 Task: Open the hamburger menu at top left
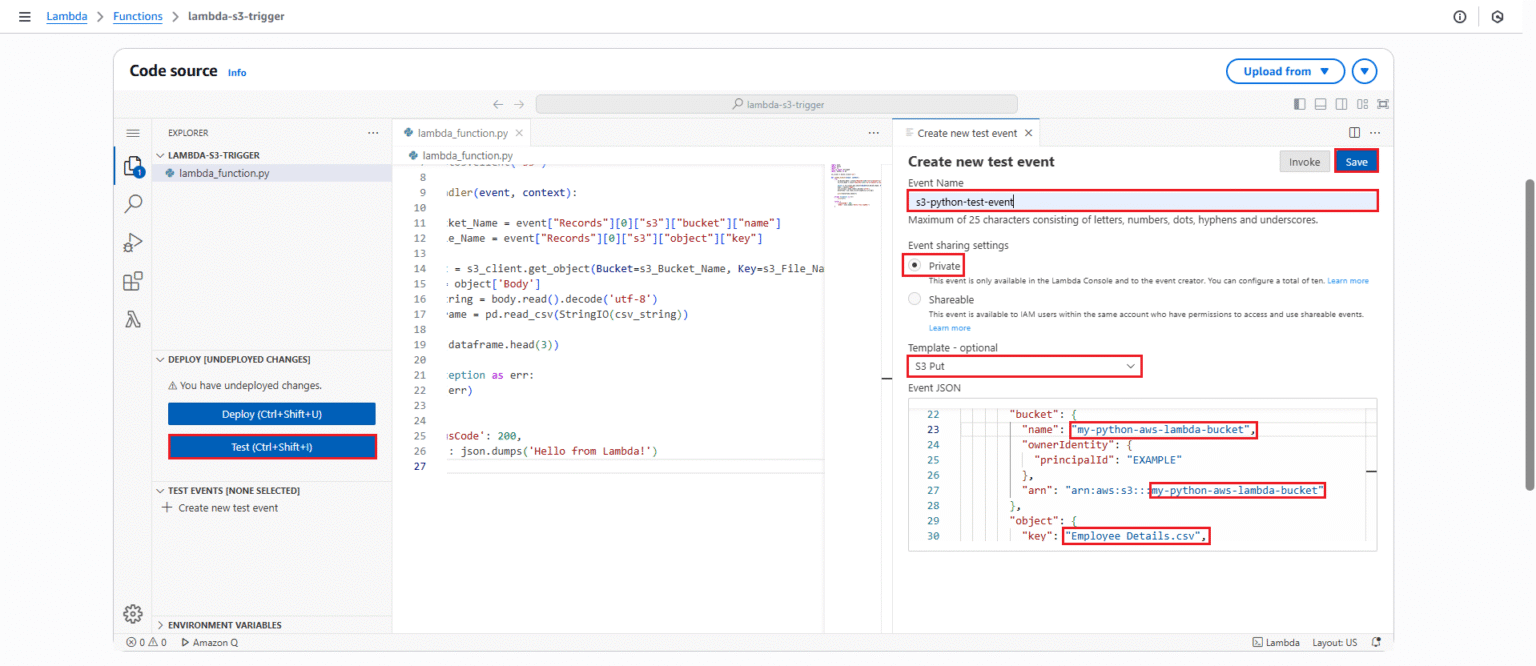(25, 16)
